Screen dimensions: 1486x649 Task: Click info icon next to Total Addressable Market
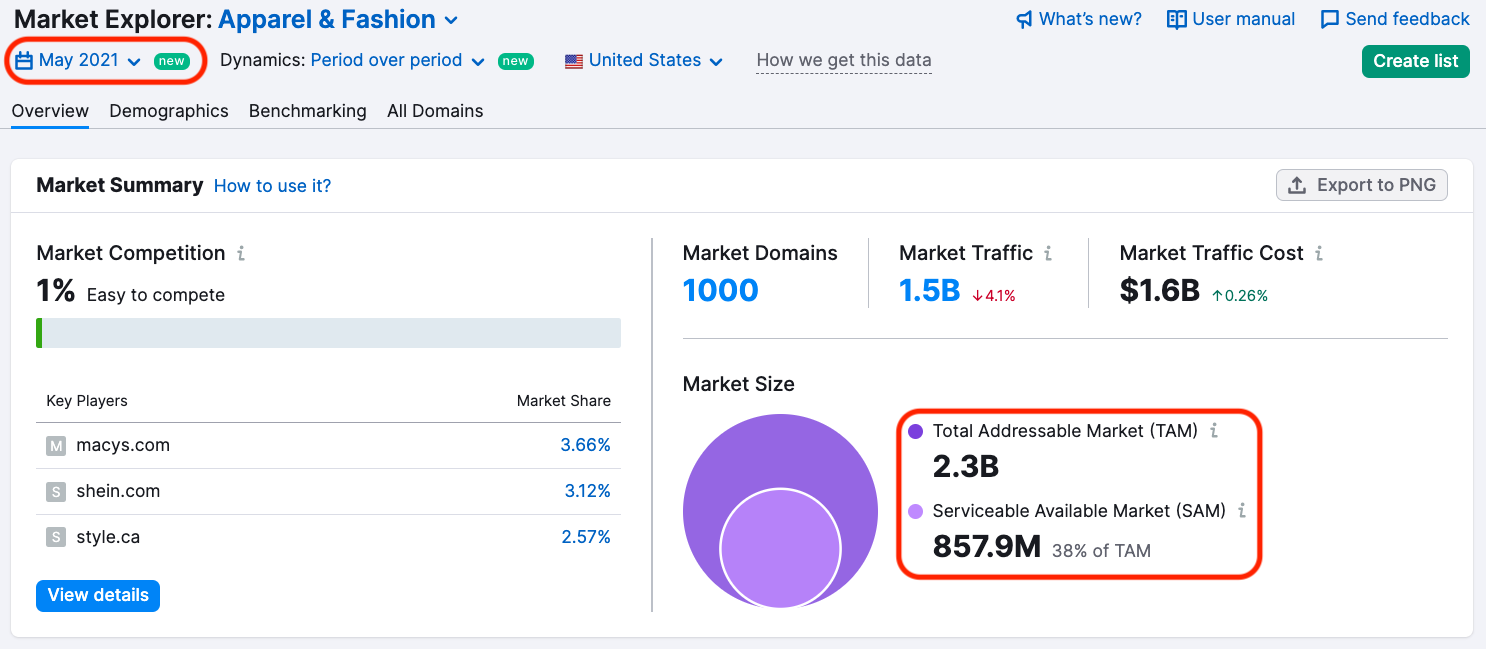(1214, 431)
